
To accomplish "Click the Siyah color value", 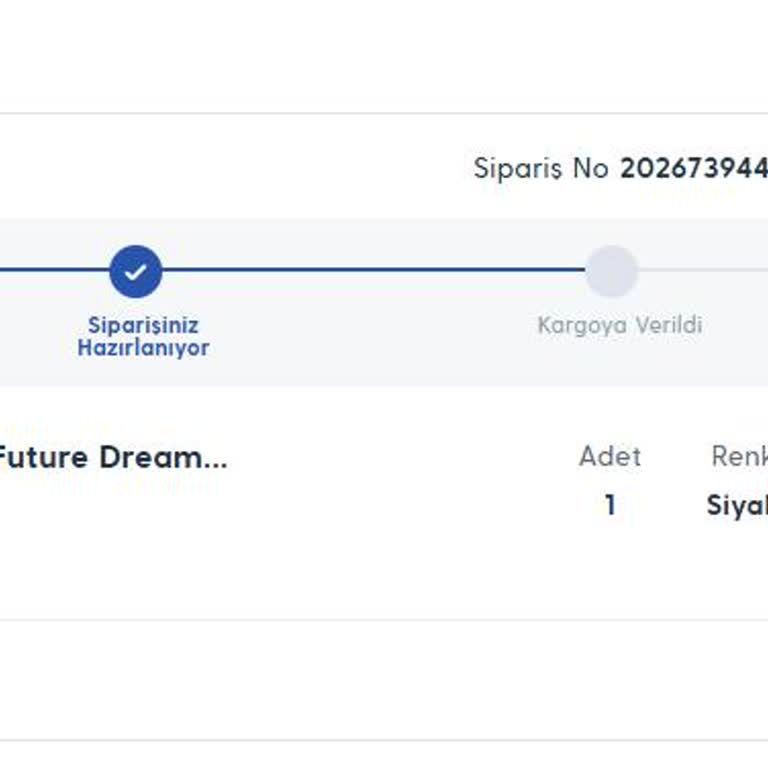I will pyautogui.click(x=737, y=505).
